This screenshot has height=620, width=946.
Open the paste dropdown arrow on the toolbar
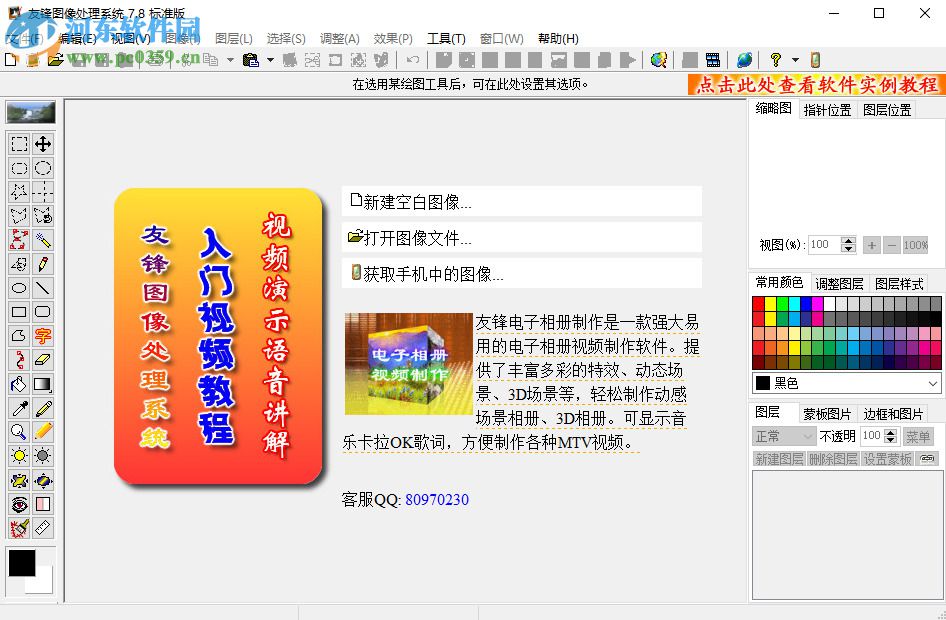tap(270, 60)
